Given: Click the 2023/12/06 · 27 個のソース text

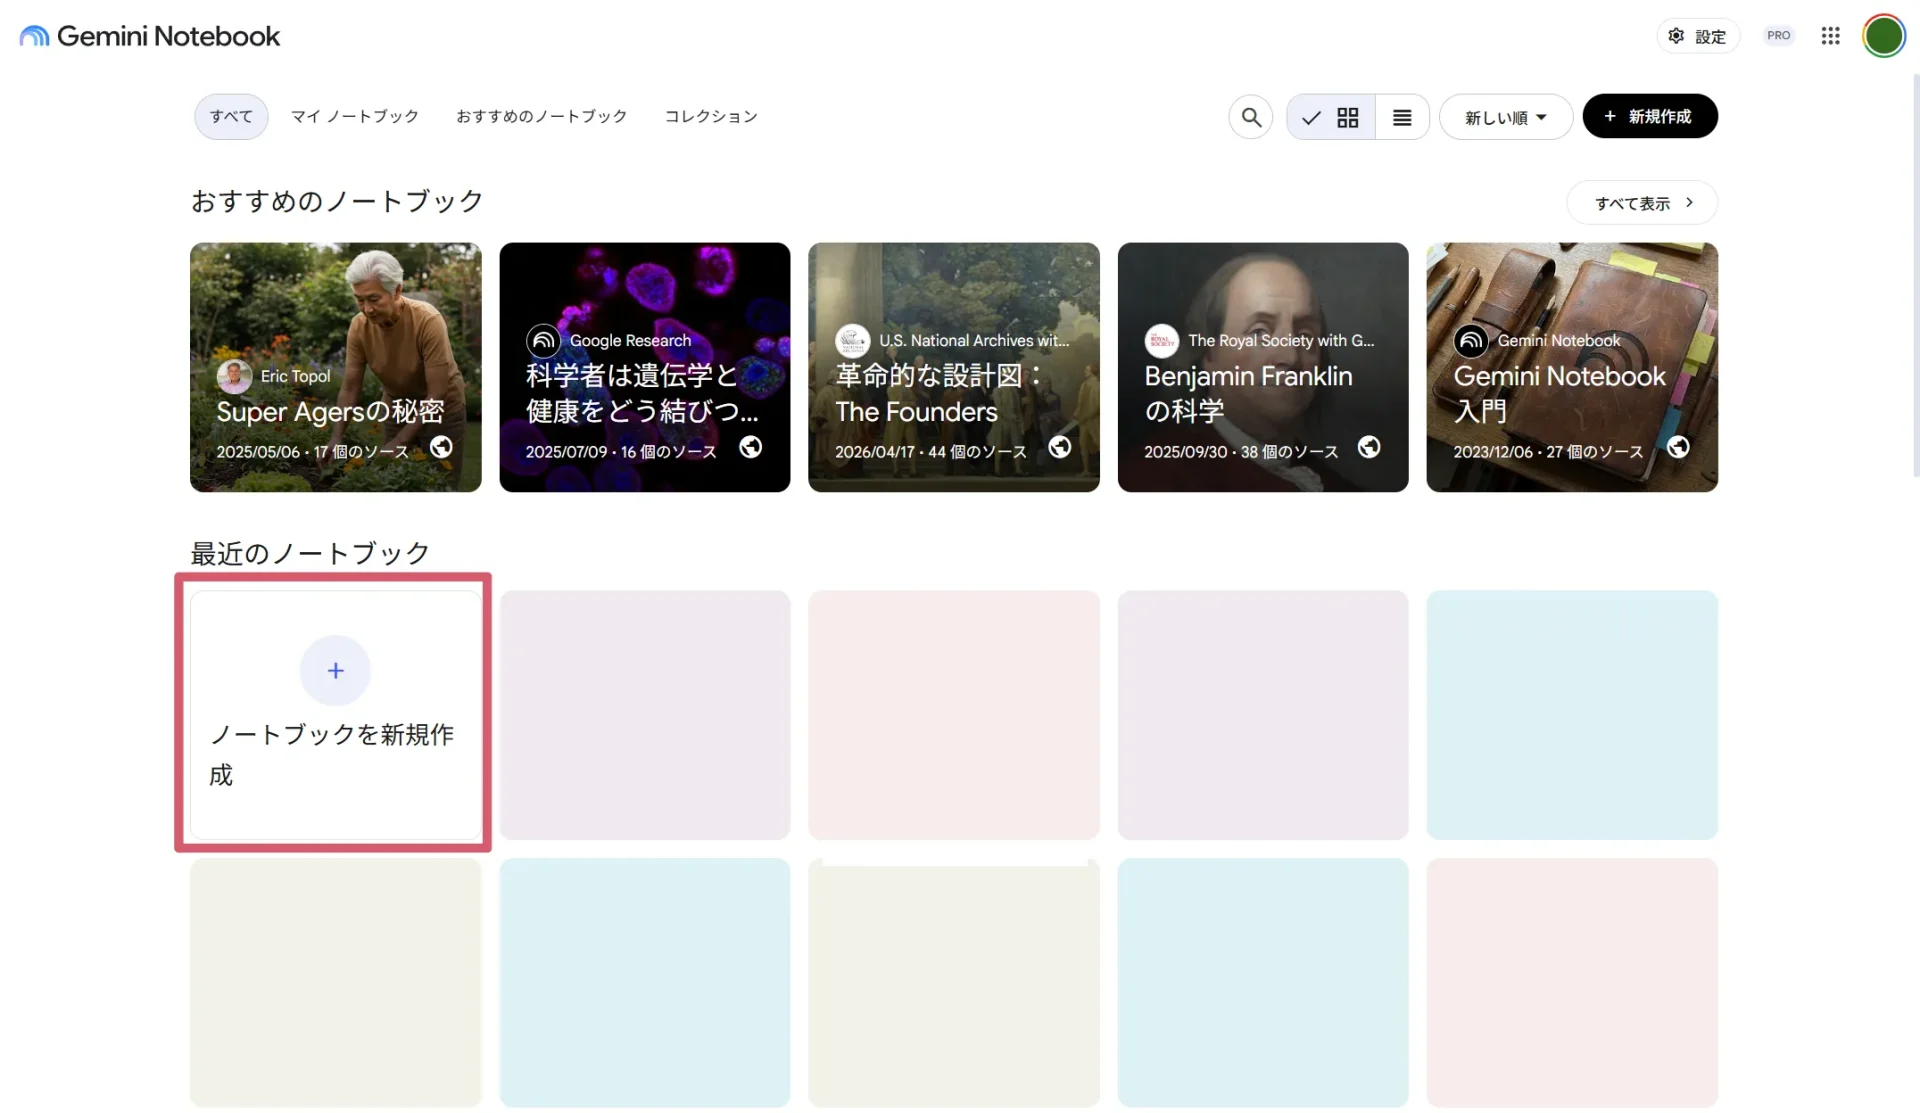Looking at the screenshot, I should [1548, 452].
